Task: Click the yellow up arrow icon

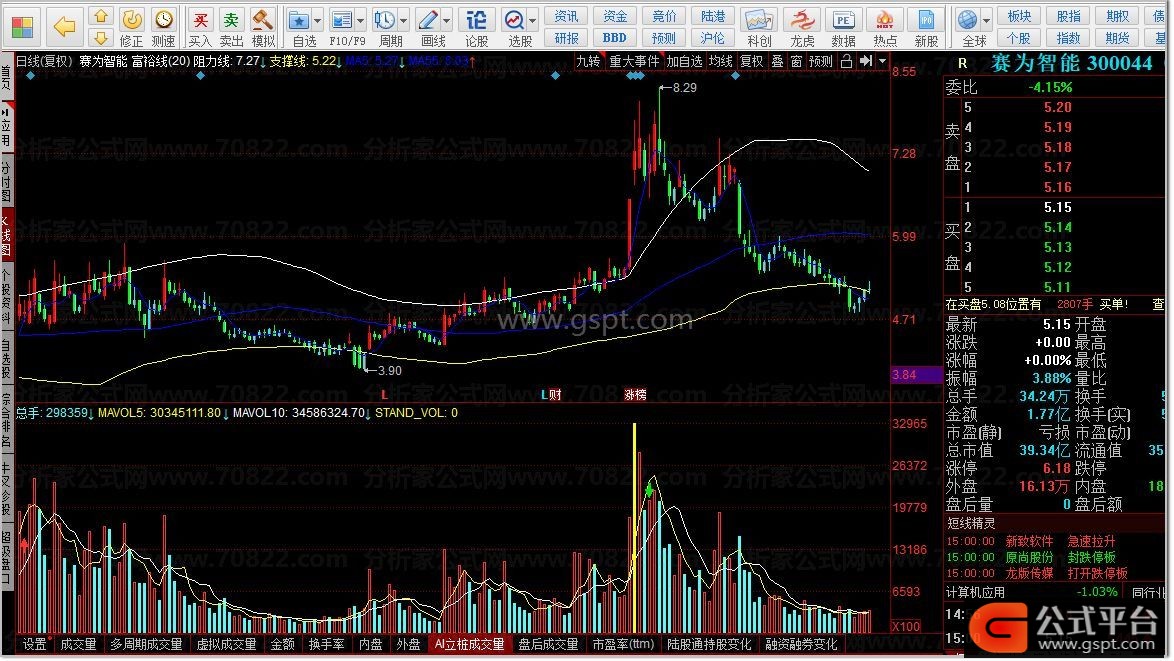Action: [x=101, y=16]
